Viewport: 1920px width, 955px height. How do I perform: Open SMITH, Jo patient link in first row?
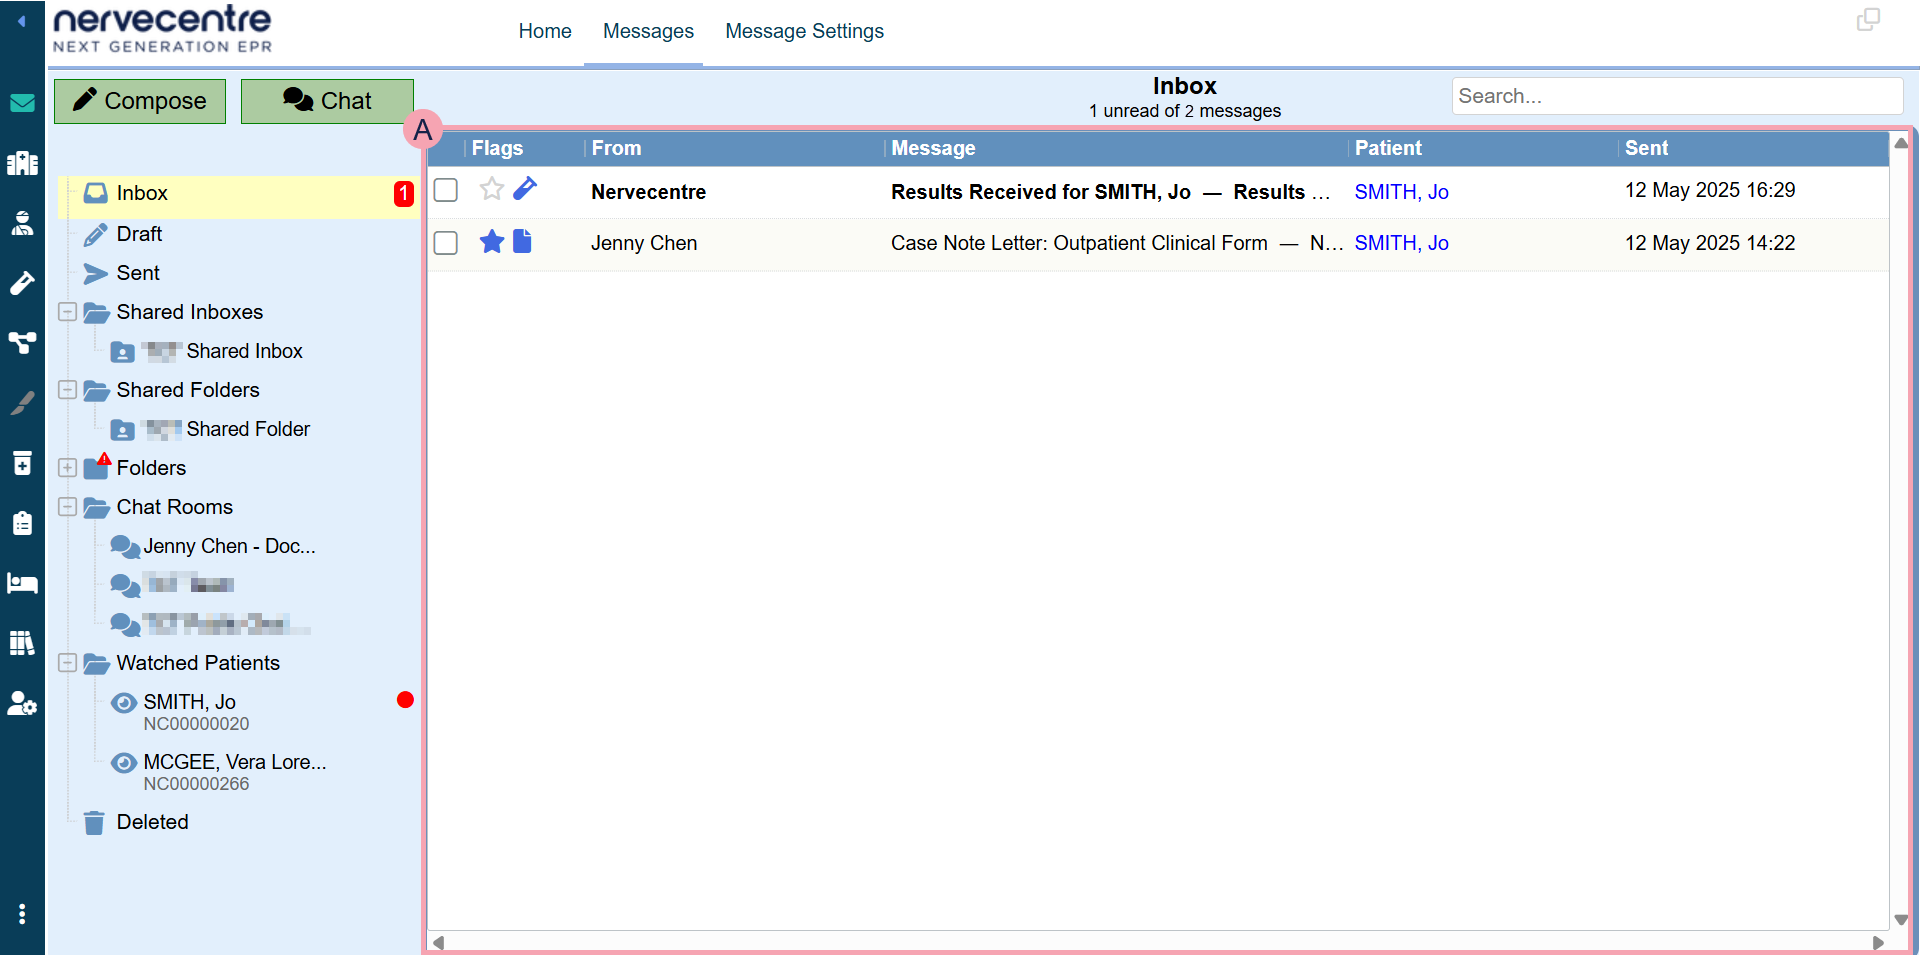click(x=1401, y=192)
